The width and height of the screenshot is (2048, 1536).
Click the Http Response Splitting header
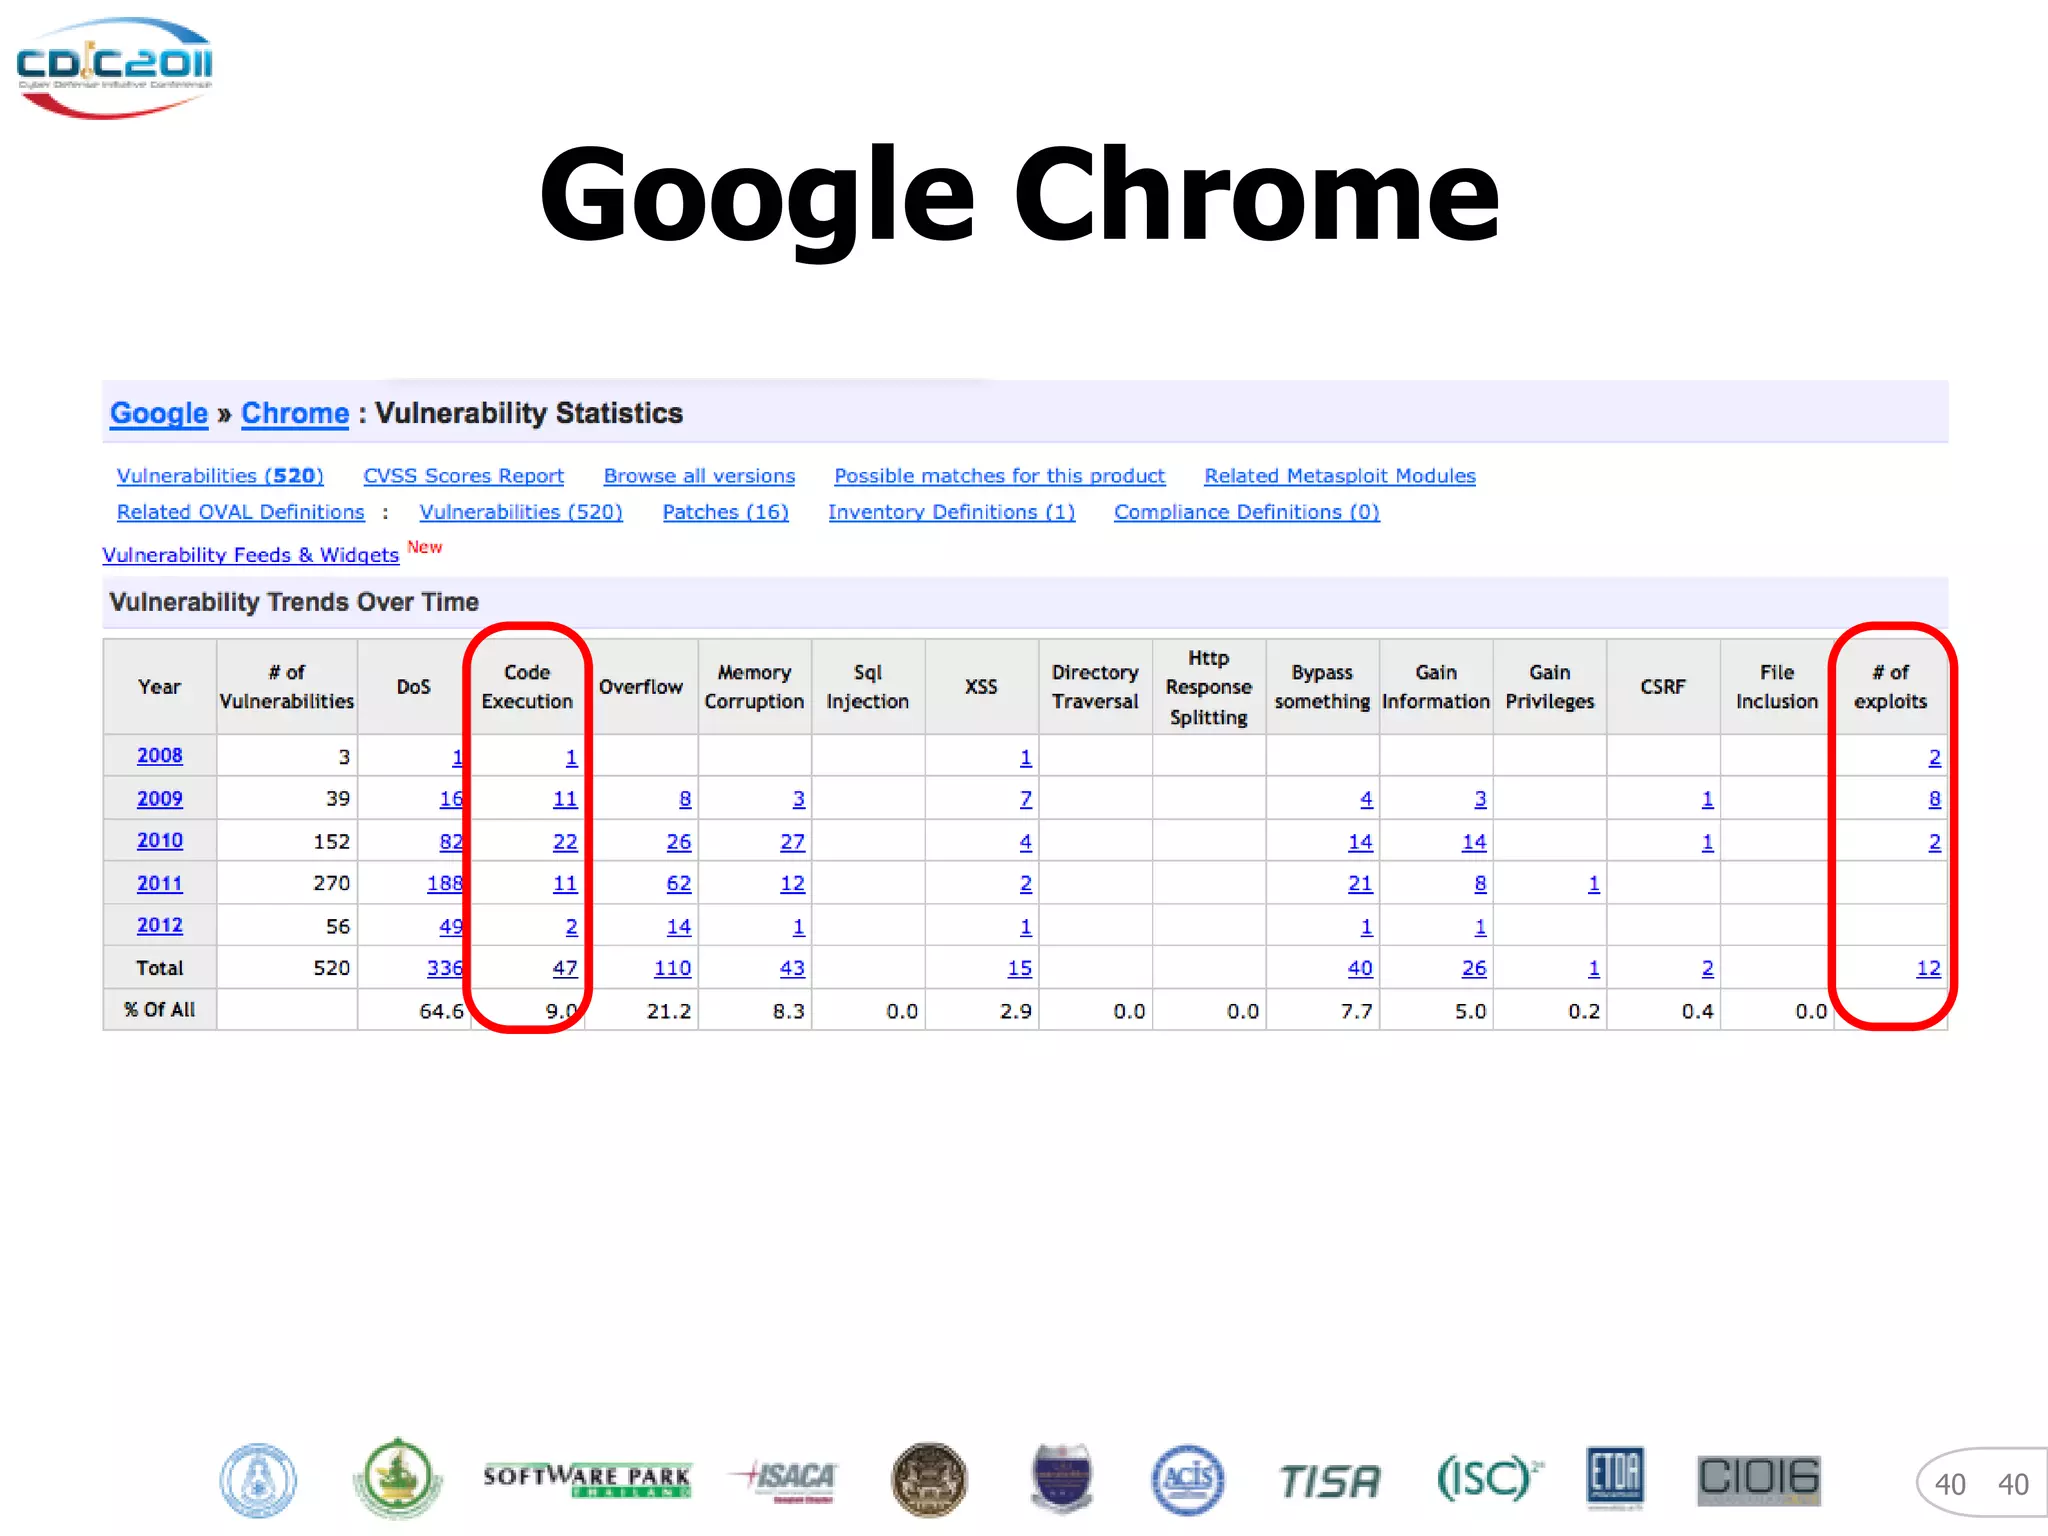point(1208,687)
